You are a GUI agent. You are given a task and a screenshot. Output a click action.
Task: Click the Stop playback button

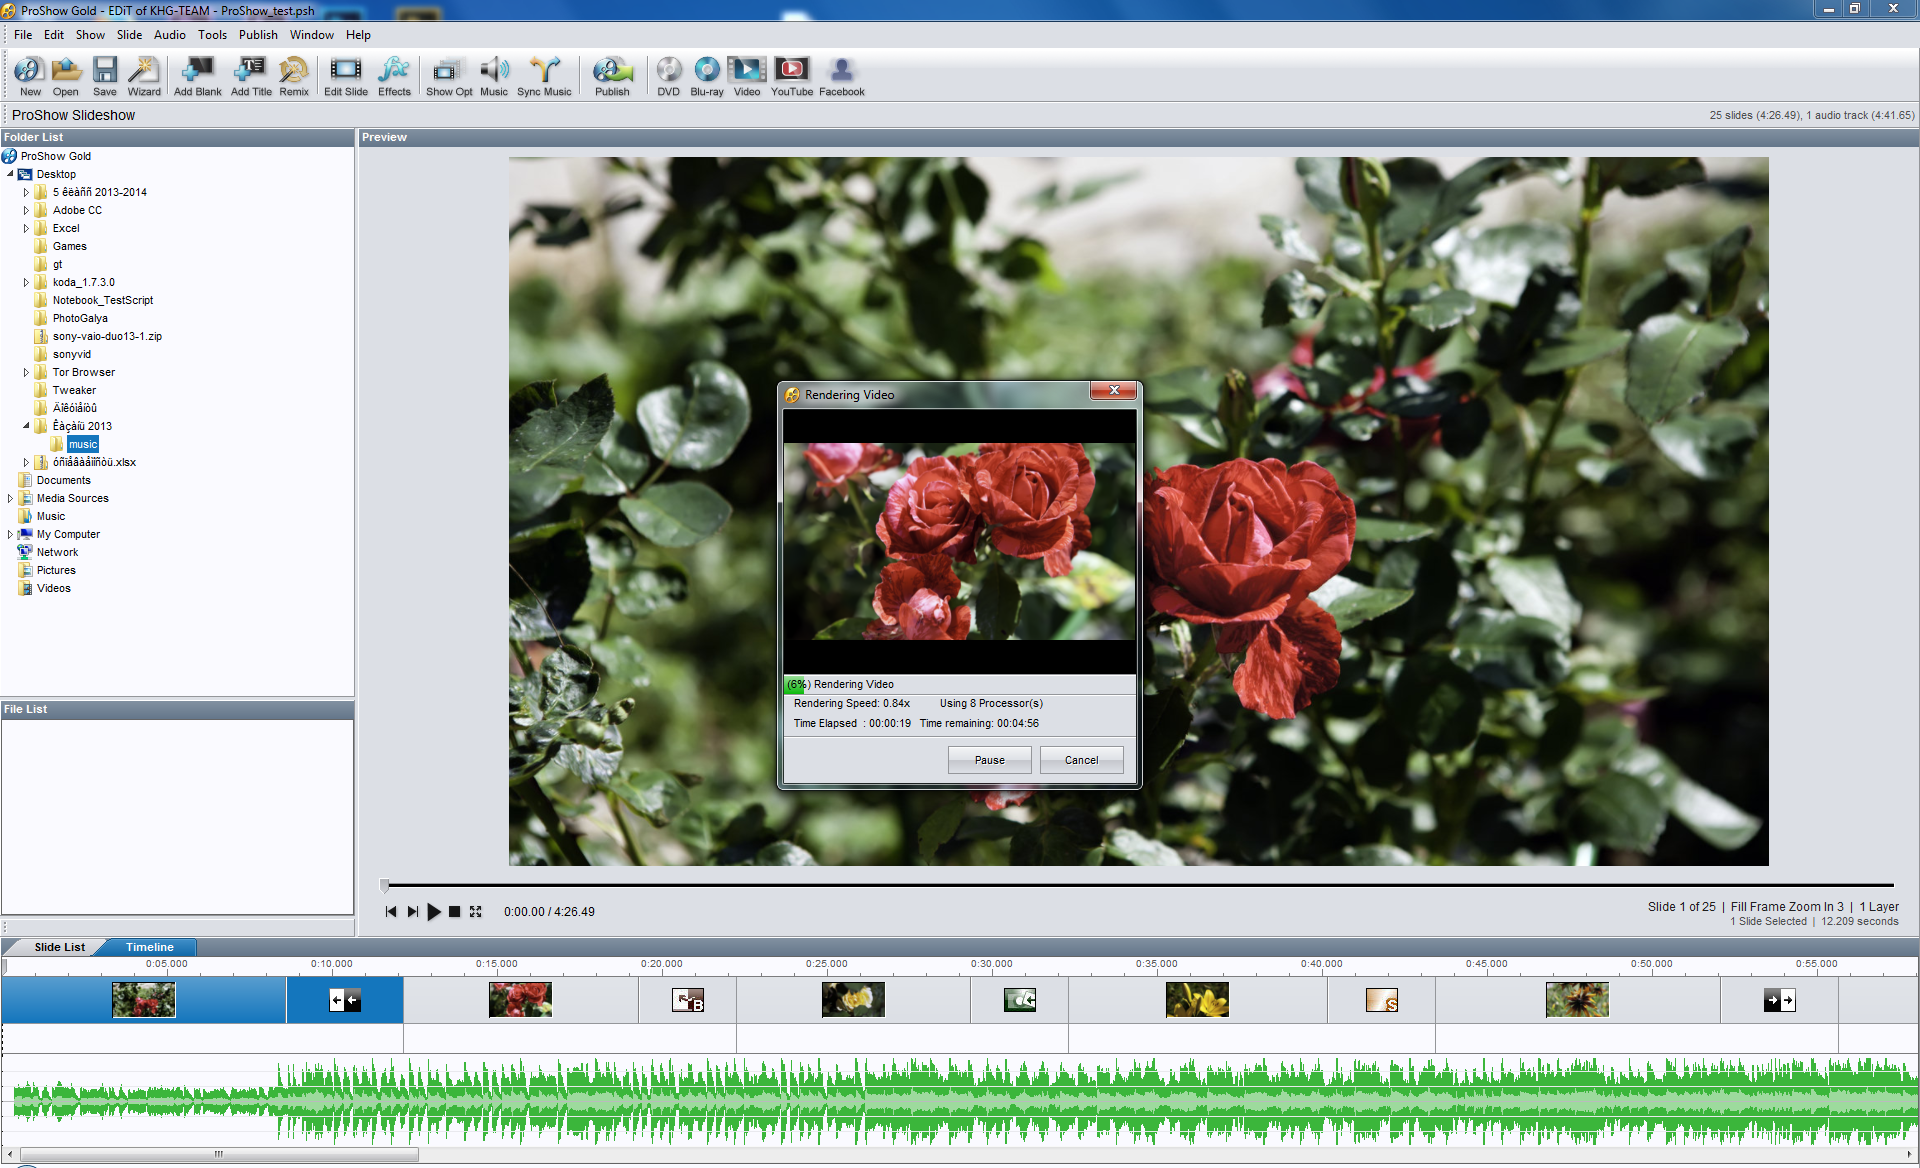tap(455, 912)
